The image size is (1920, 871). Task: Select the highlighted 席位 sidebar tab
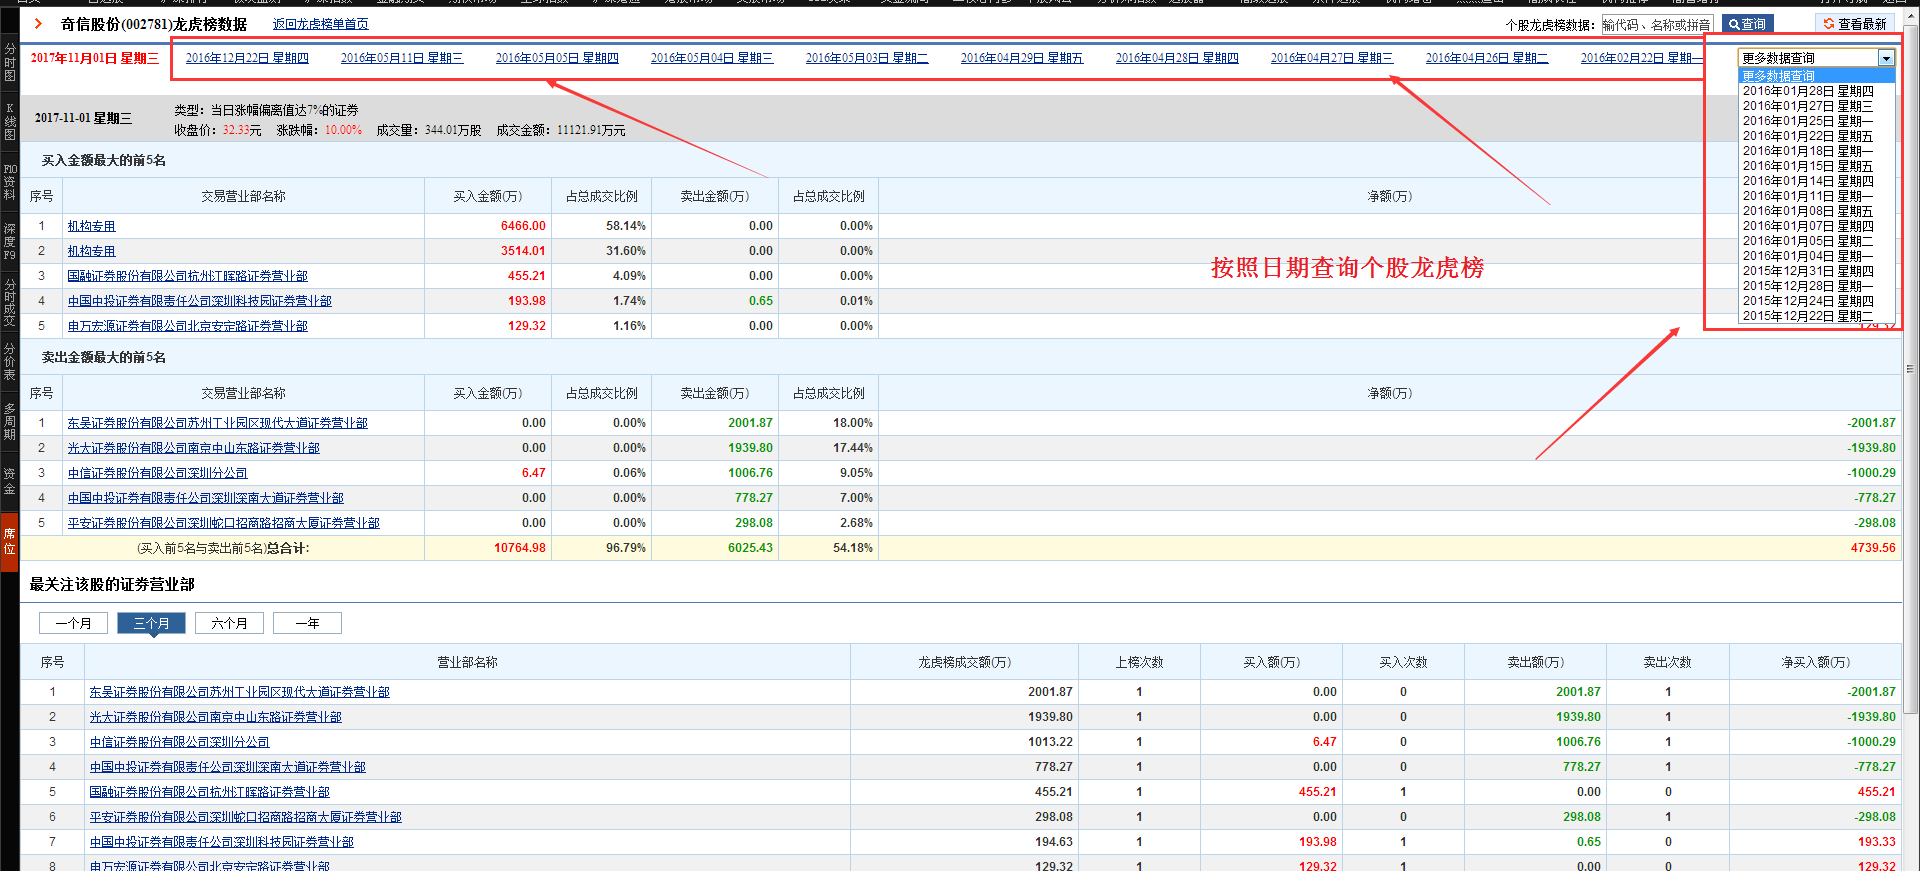click(9, 541)
